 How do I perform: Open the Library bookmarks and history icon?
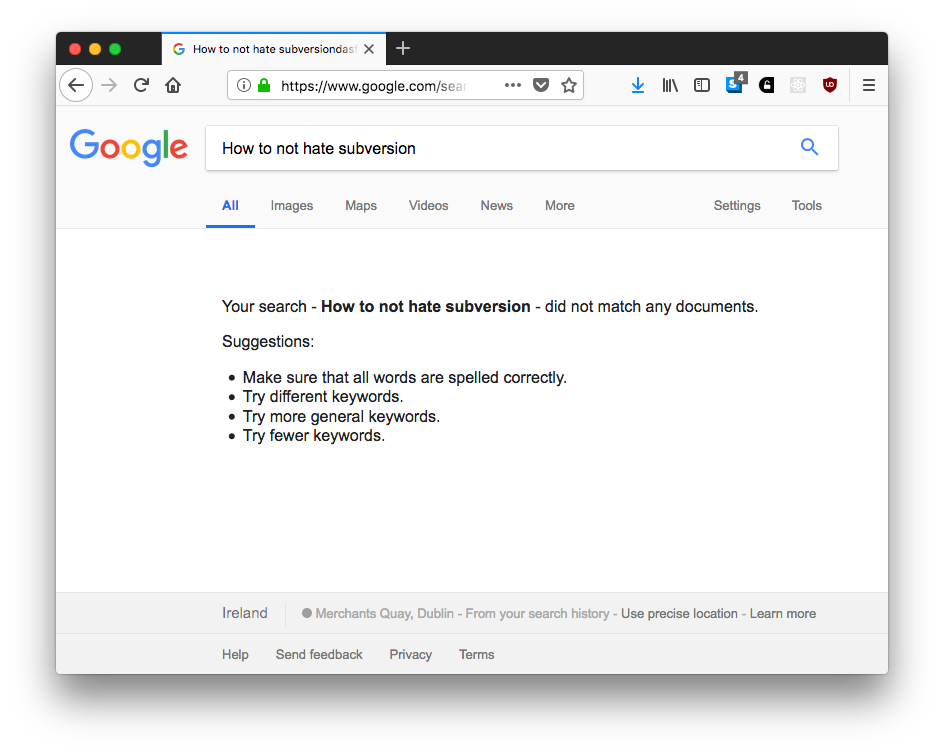(670, 86)
